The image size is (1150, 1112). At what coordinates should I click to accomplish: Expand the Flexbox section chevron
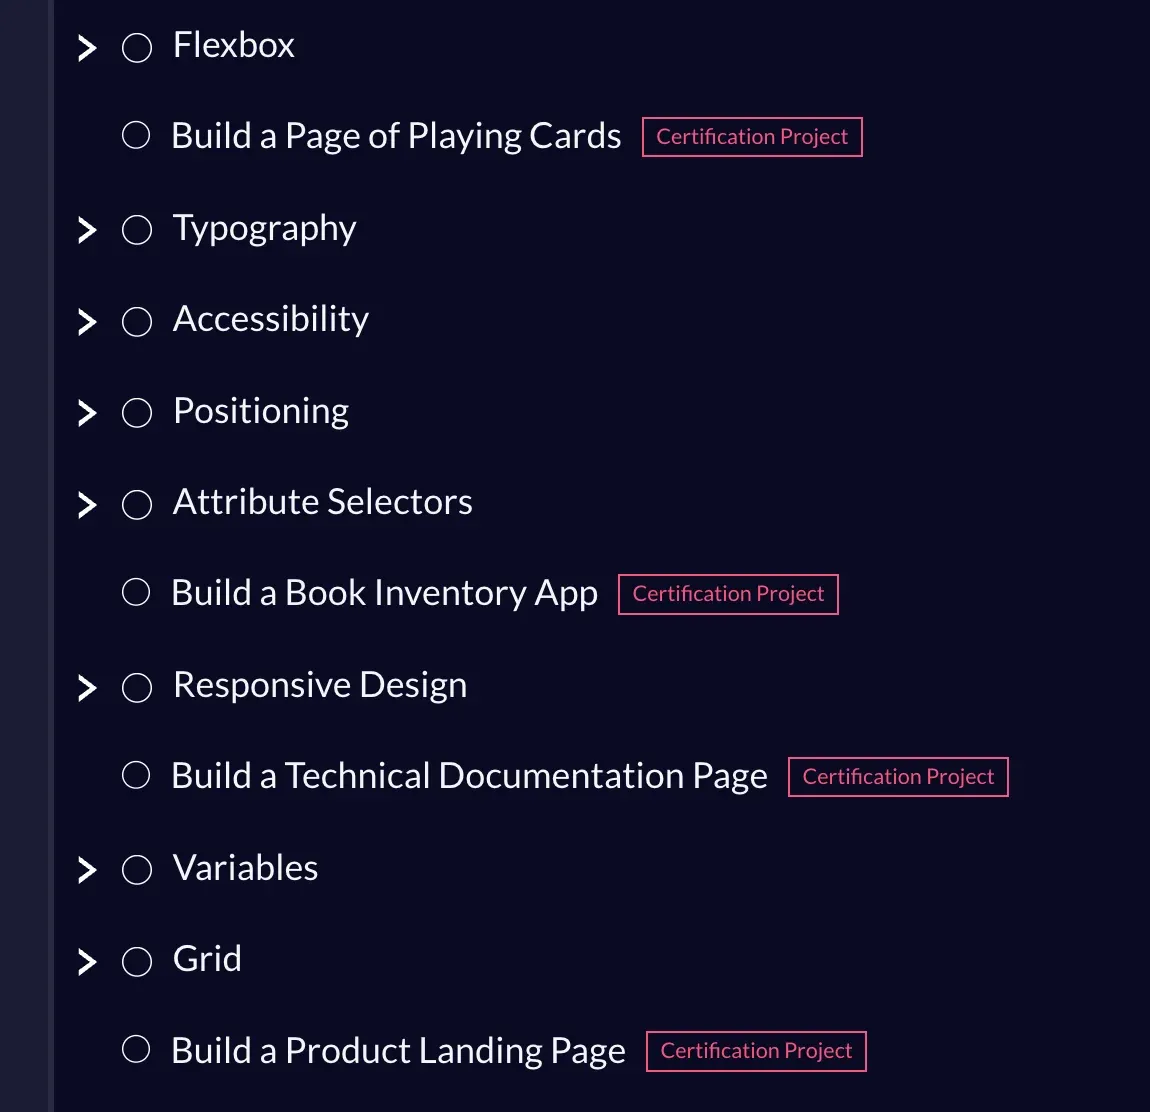(87, 47)
